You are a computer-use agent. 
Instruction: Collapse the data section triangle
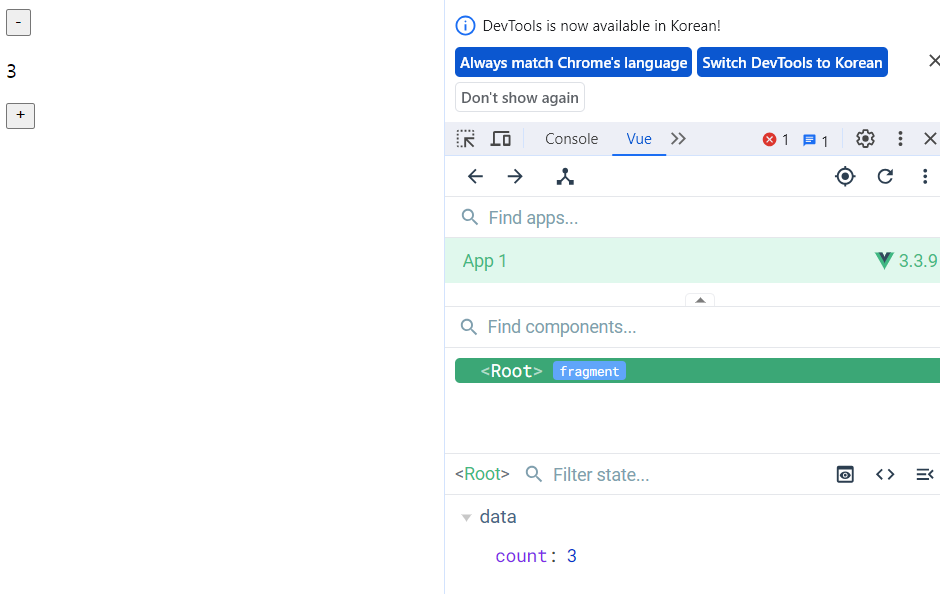click(466, 517)
